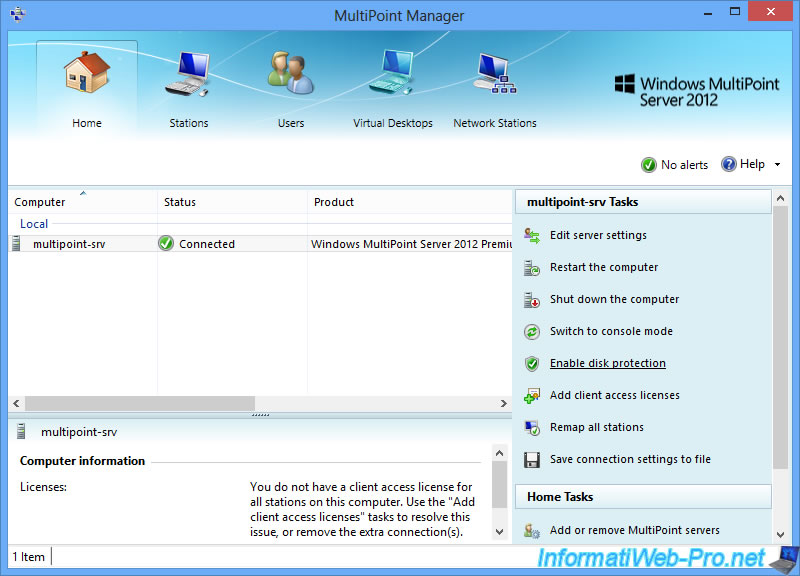Click the Enable disk protection shield icon
This screenshot has width=800, height=576.
click(532, 363)
